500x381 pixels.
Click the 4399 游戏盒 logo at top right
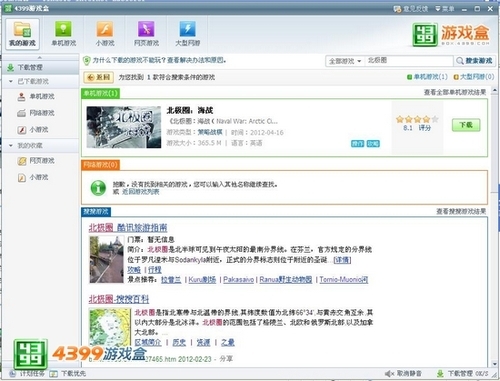coord(451,35)
